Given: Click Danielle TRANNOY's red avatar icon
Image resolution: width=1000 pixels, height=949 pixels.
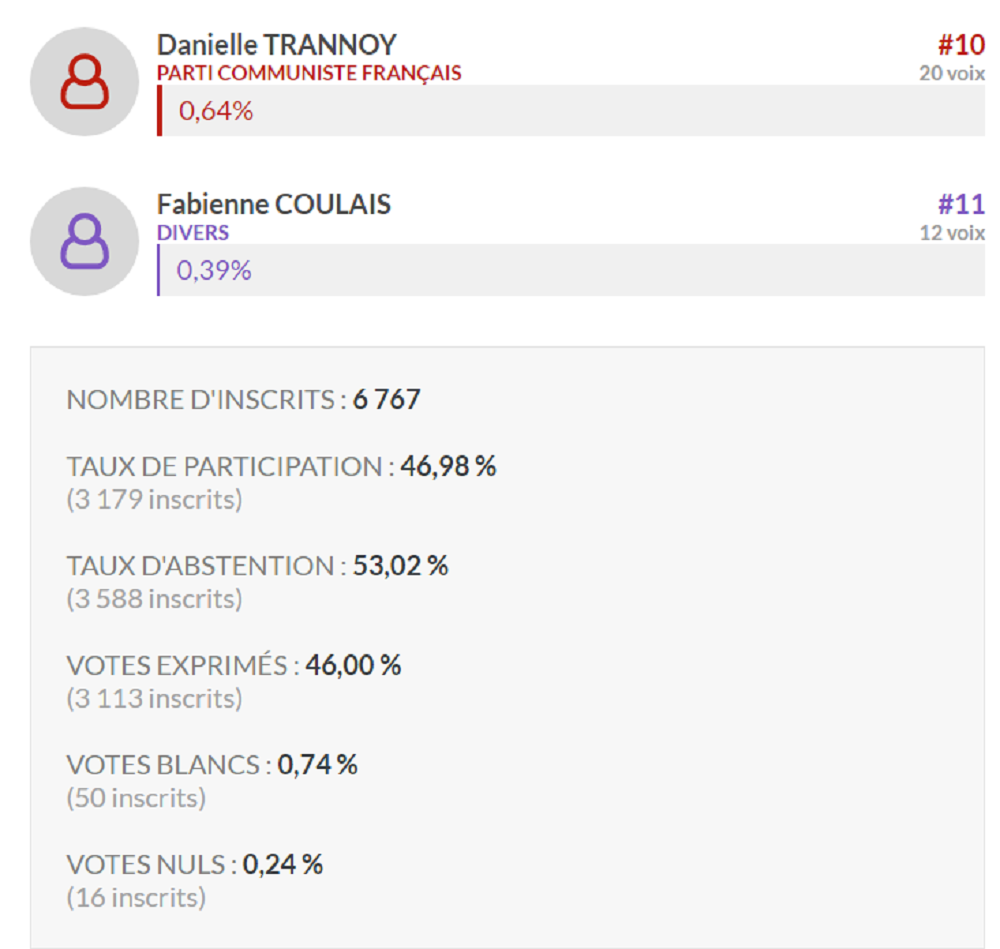Looking at the screenshot, I should coord(84,82).
